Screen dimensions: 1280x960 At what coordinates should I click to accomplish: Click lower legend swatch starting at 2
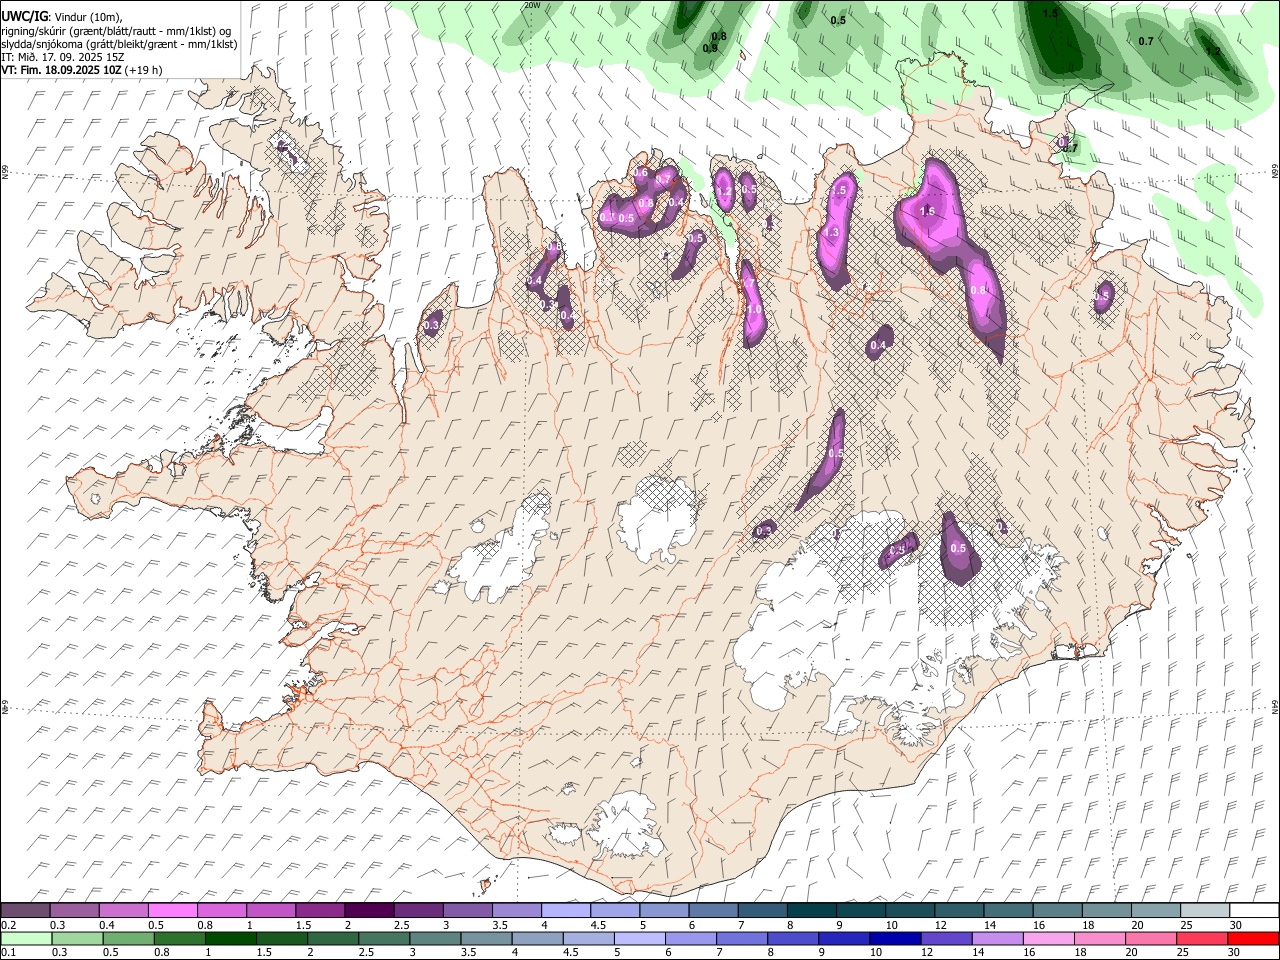point(333,938)
